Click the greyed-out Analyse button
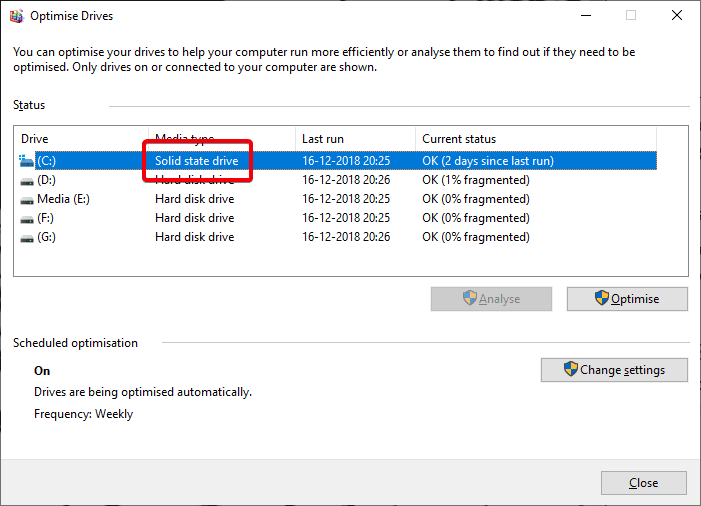This screenshot has width=701, height=506. pos(491,299)
